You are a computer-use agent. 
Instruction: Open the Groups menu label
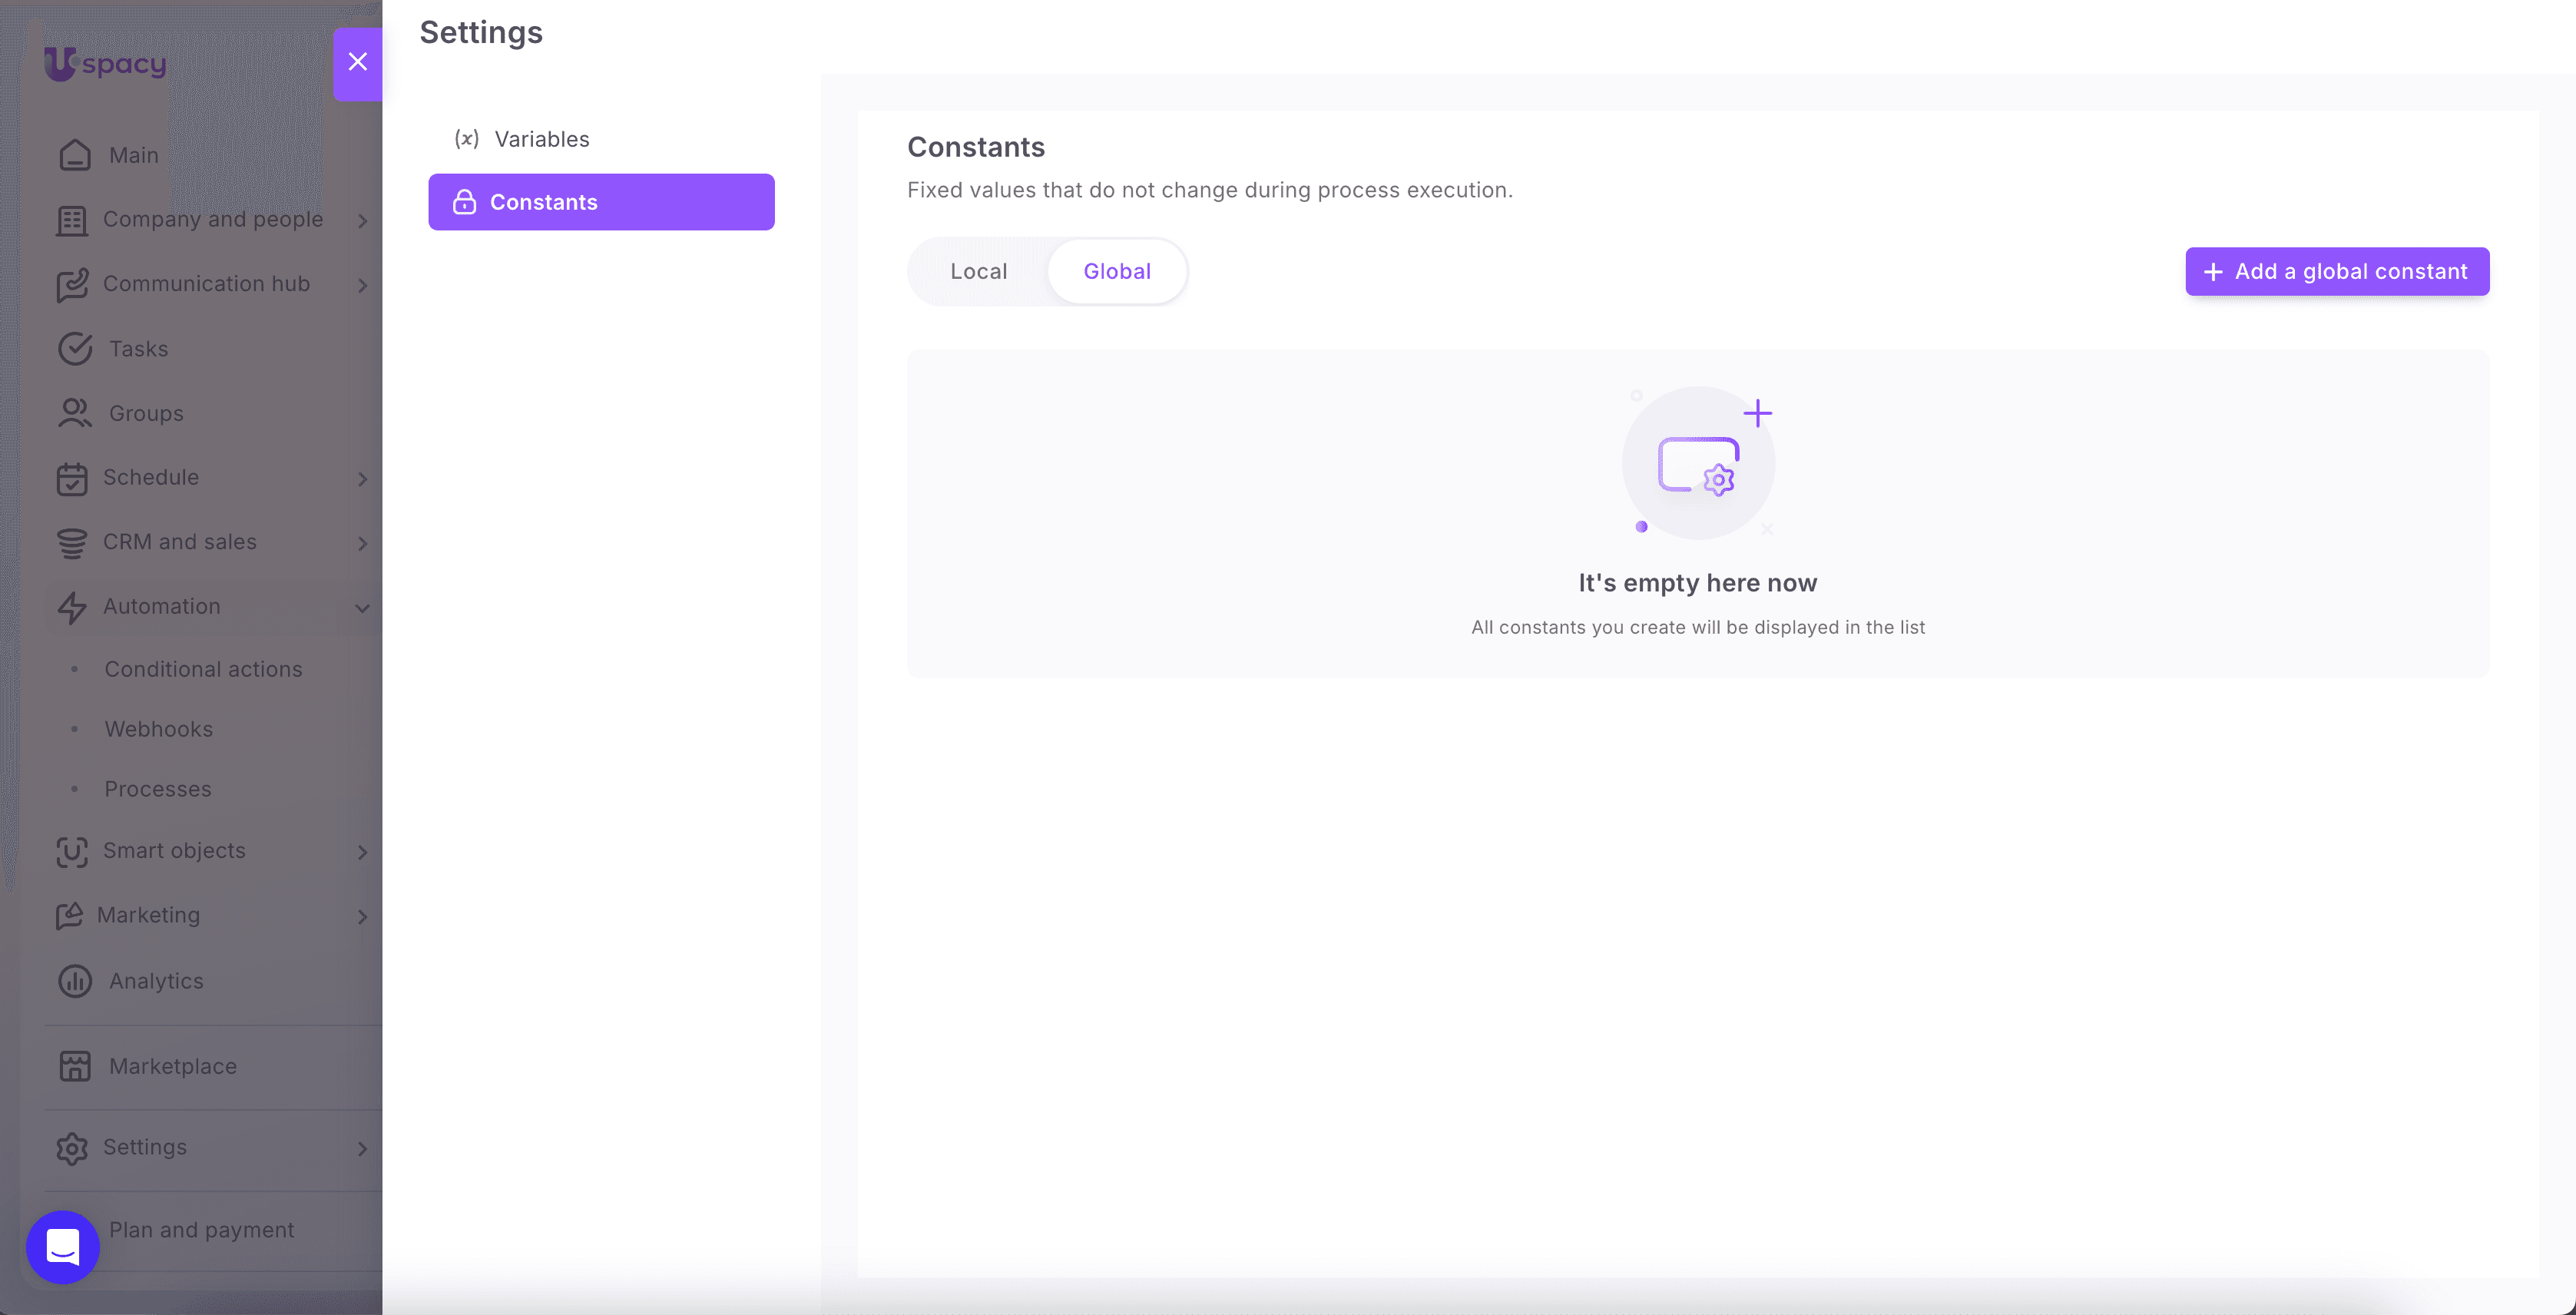[x=146, y=413]
